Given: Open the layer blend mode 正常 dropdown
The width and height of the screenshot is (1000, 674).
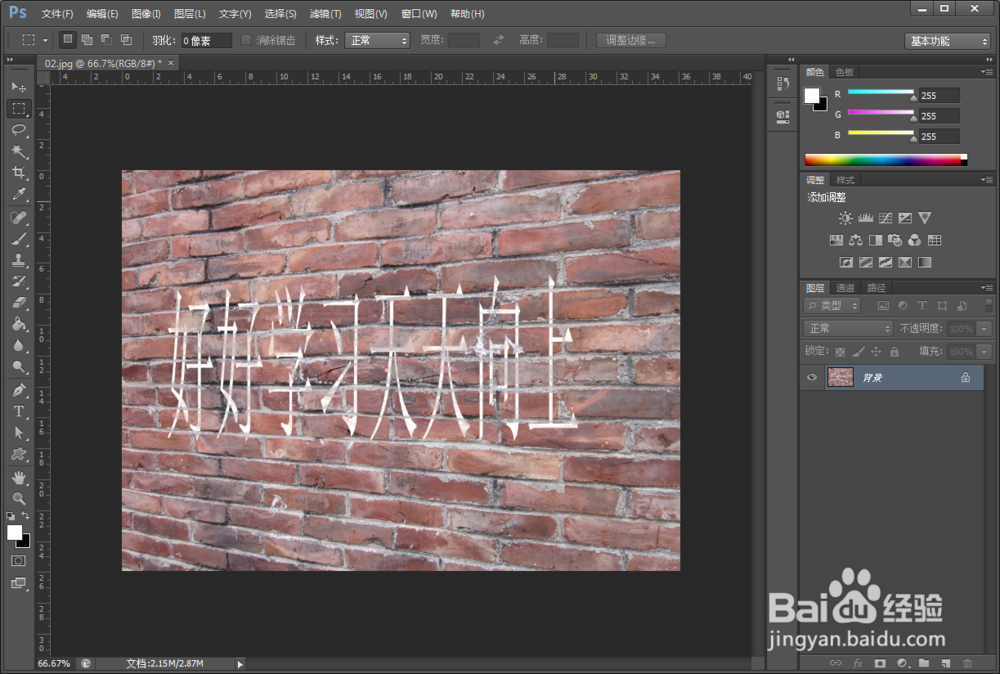Looking at the screenshot, I should click(x=848, y=328).
